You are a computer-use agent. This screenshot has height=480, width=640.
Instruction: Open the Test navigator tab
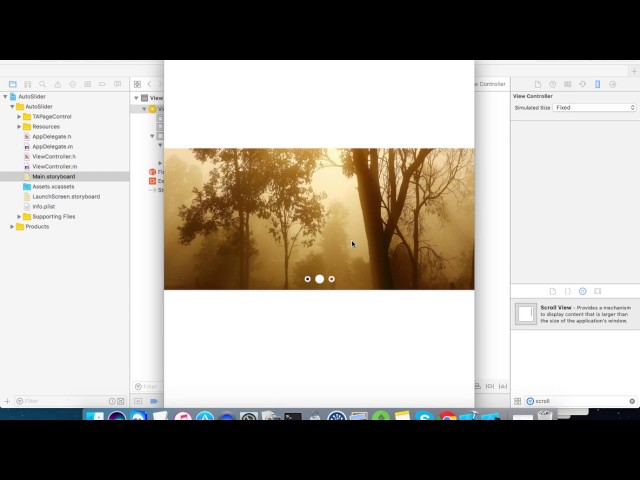click(73, 84)
